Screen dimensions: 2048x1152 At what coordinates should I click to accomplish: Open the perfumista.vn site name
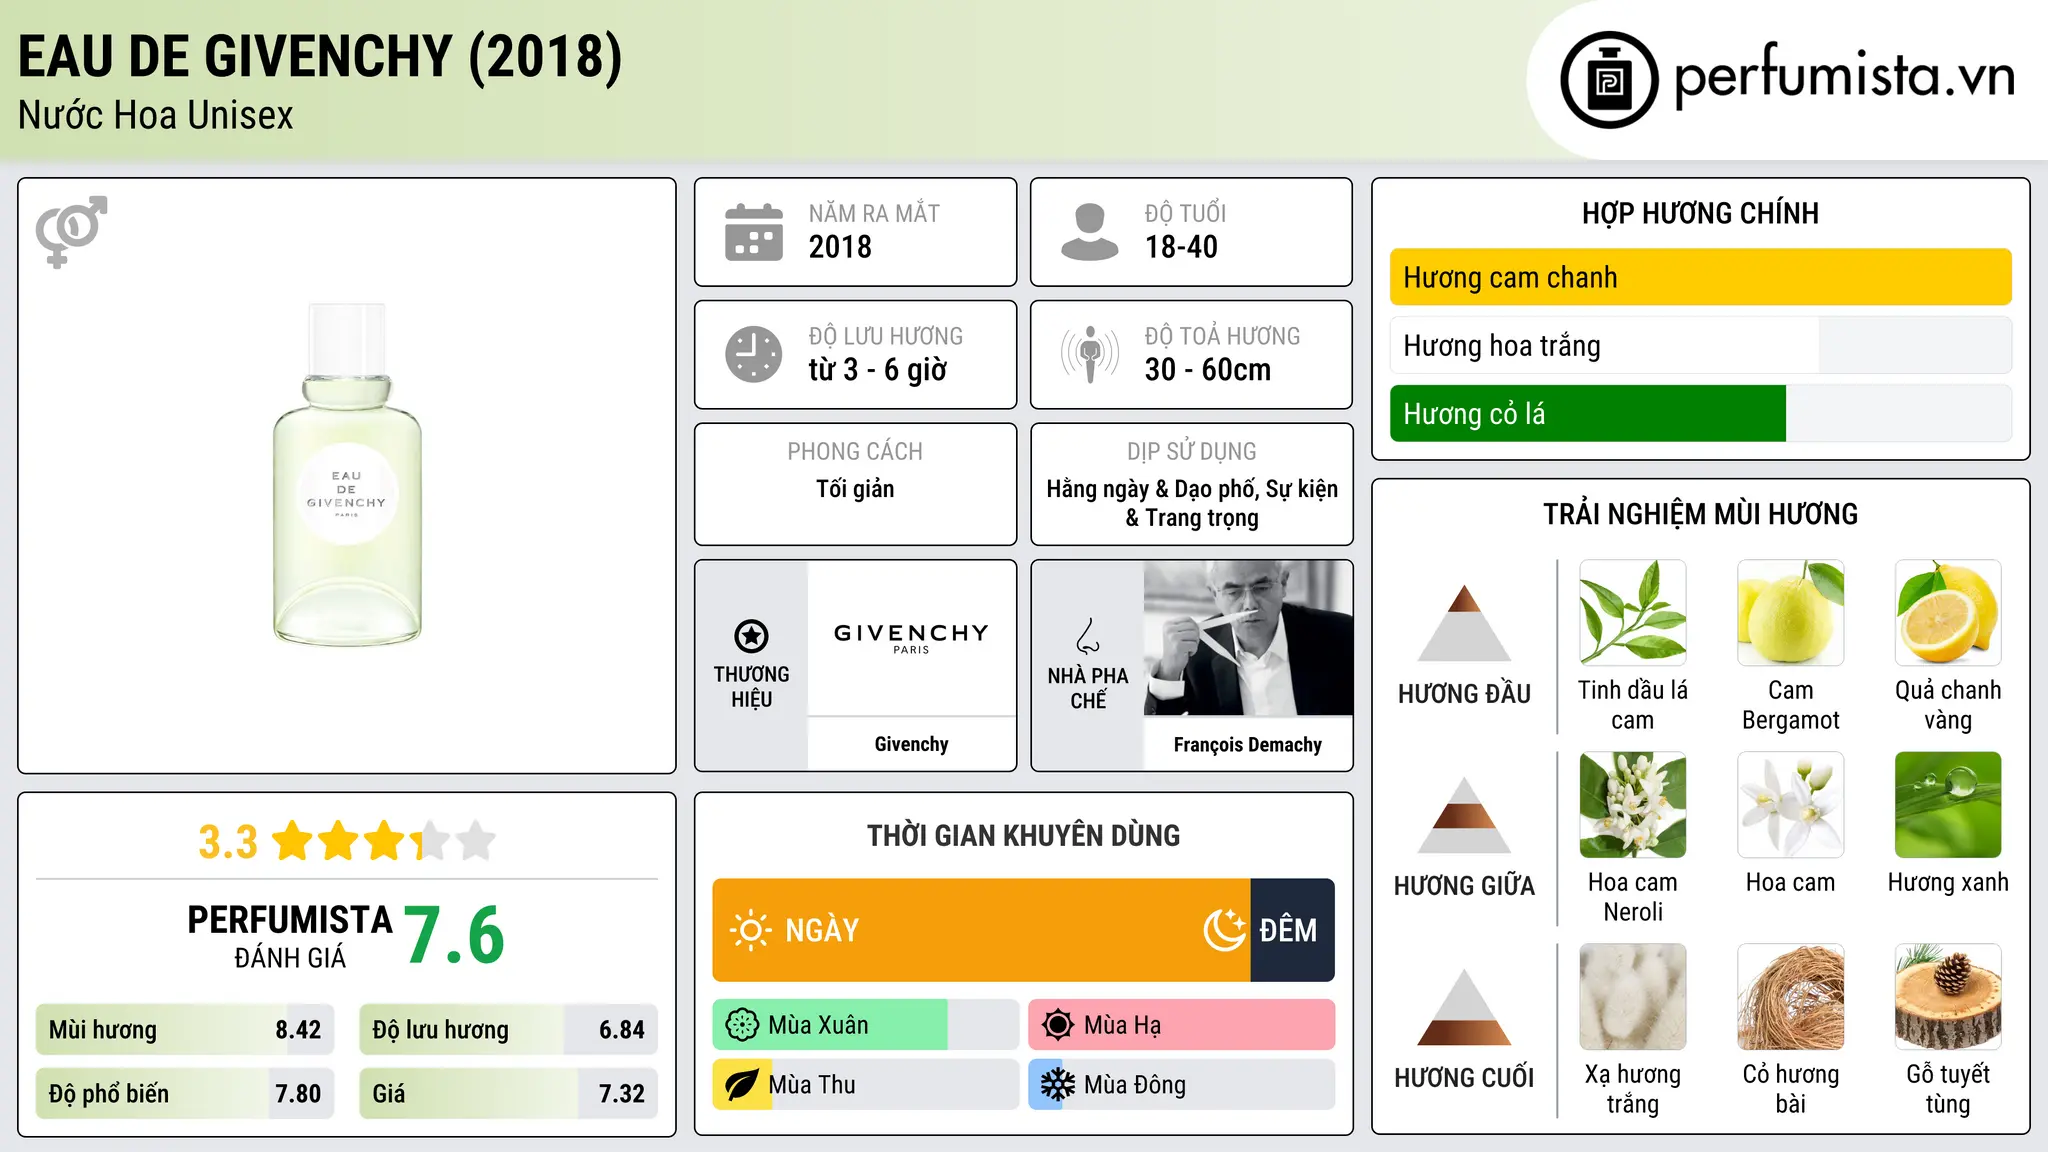[1845, 78]
